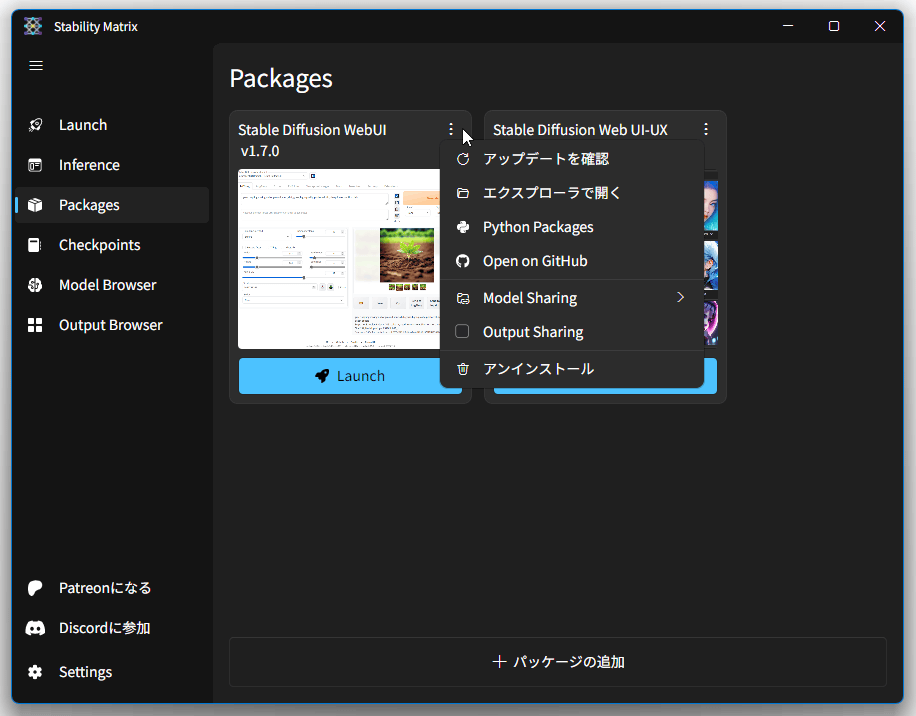Click the Packages page heading
Image resolution: width=916 pixels, height=716 pixels.
coord(281,78)
